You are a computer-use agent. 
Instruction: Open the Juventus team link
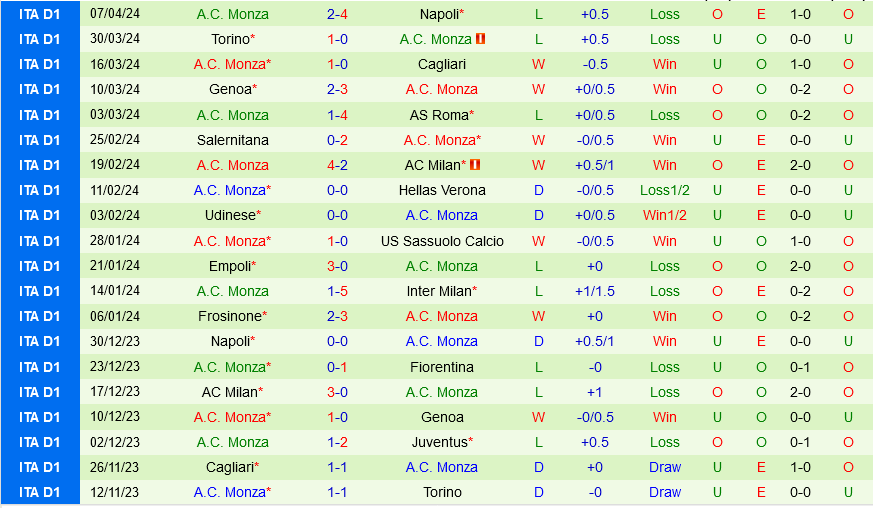click(439, 442)
